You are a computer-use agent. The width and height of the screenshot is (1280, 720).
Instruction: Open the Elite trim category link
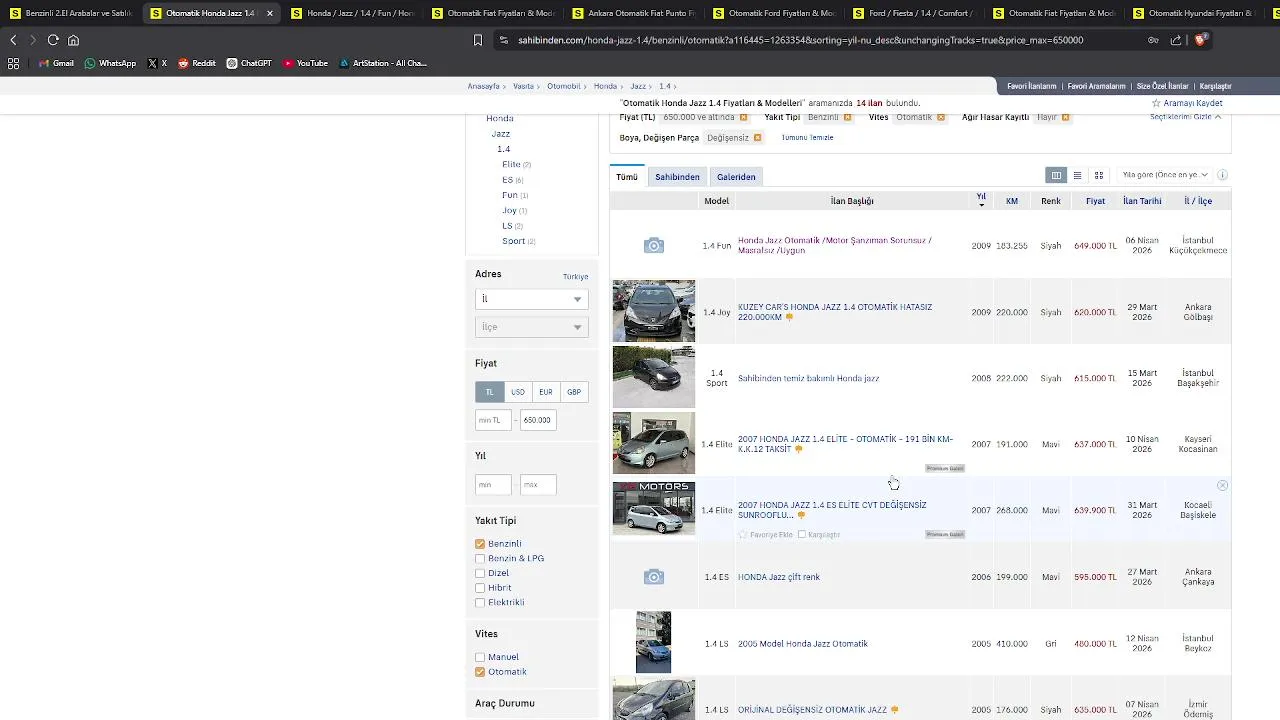(511, 164)
